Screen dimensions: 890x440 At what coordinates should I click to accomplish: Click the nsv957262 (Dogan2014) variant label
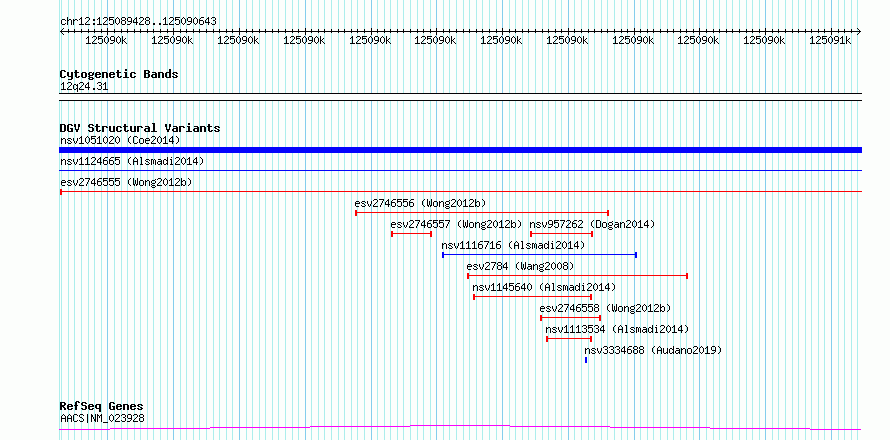tap(591, 224)
